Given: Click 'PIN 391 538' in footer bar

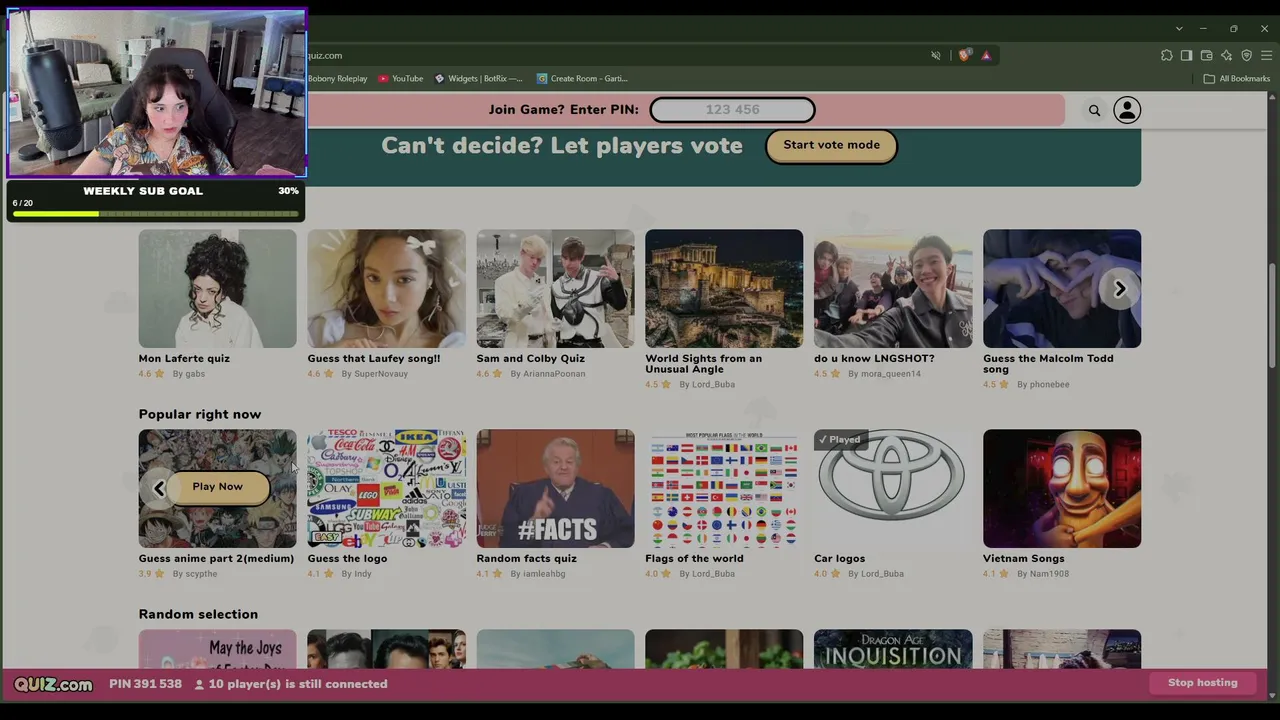Looking at the screenshot, I should [x=145, y=684].
